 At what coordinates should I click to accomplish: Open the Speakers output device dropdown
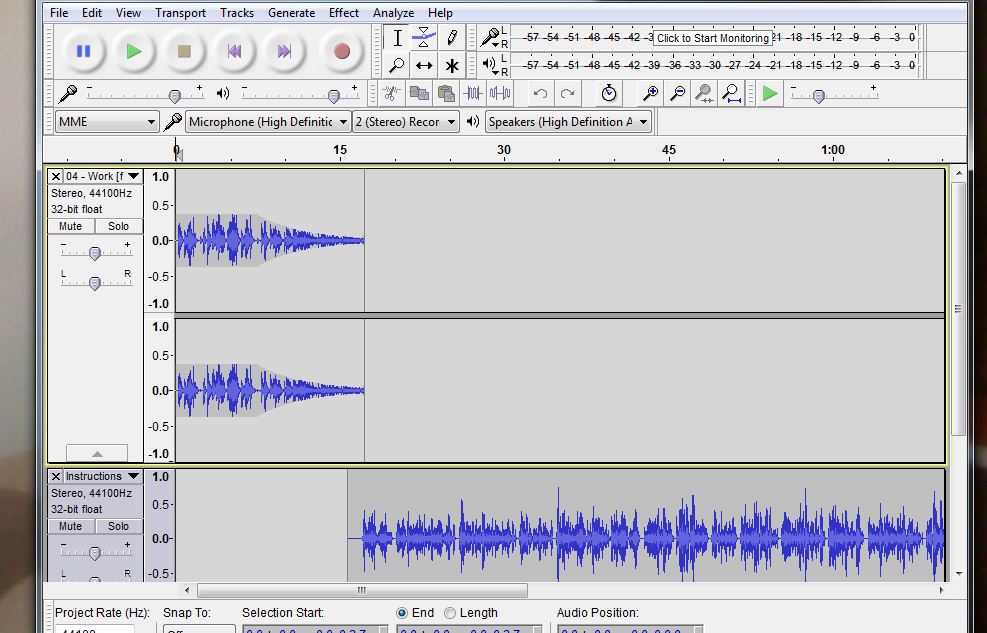(568, 121)
